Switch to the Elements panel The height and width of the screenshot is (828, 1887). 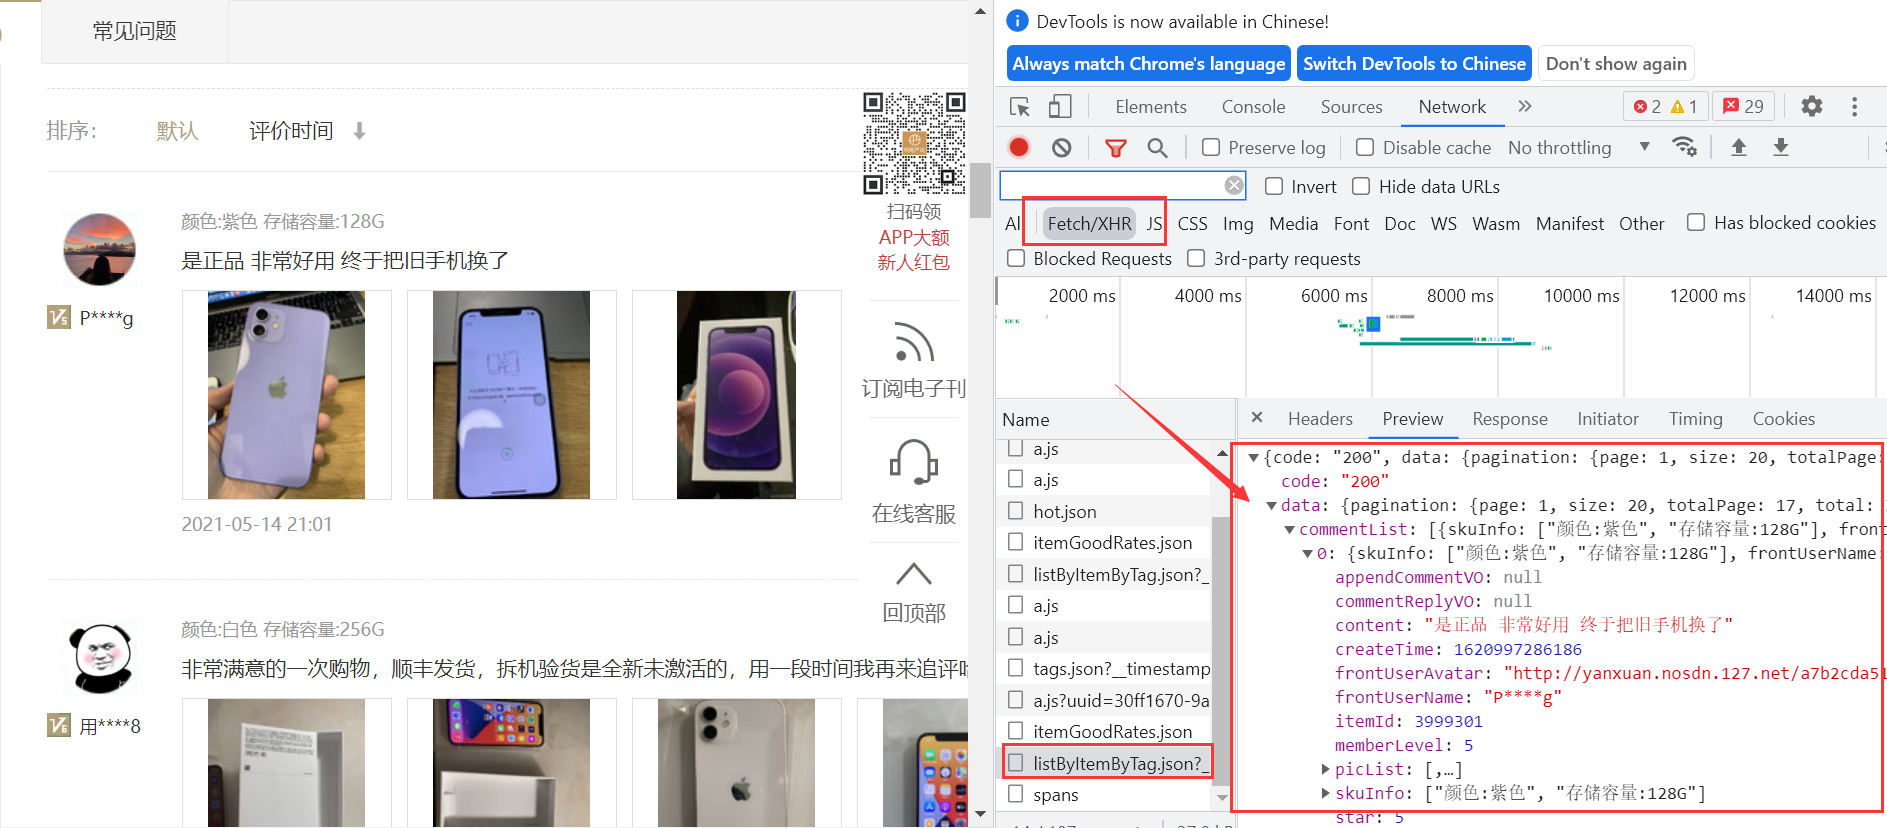click(x=1151, y=107)
